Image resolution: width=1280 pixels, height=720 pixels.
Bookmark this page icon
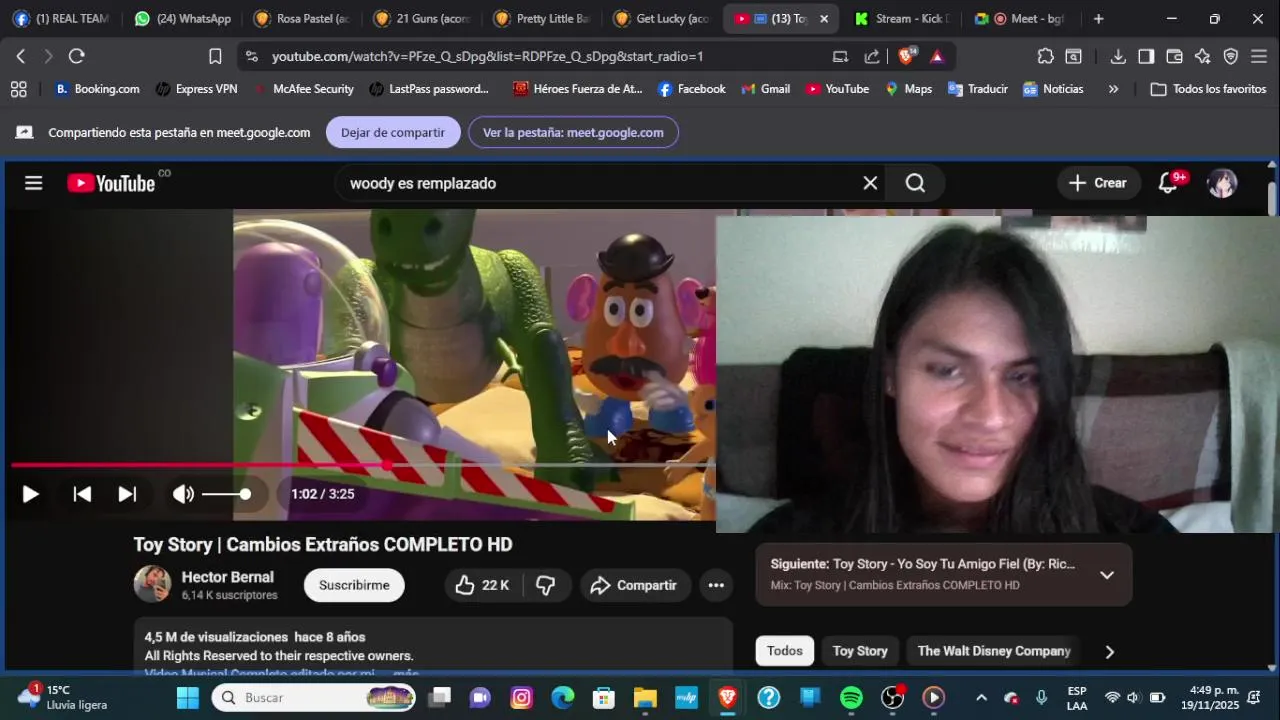215,56
